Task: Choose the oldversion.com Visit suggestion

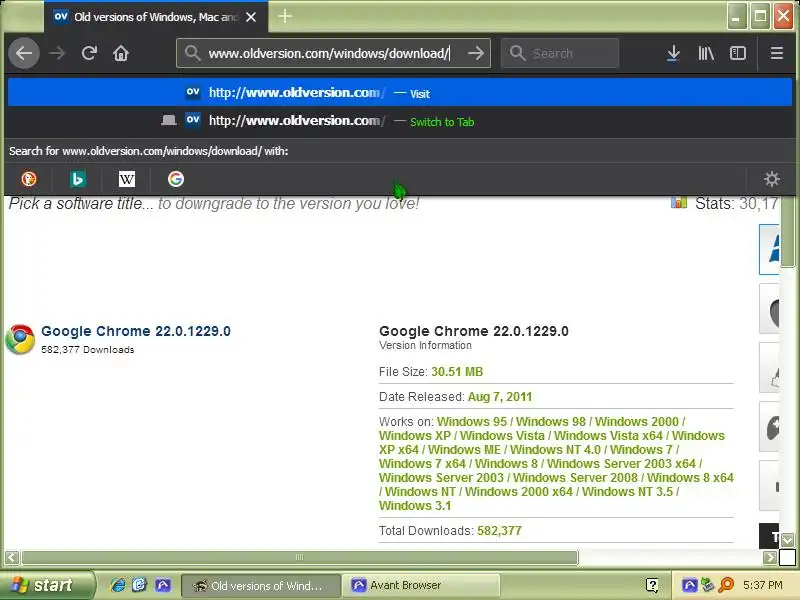Action: click(400, 92)
